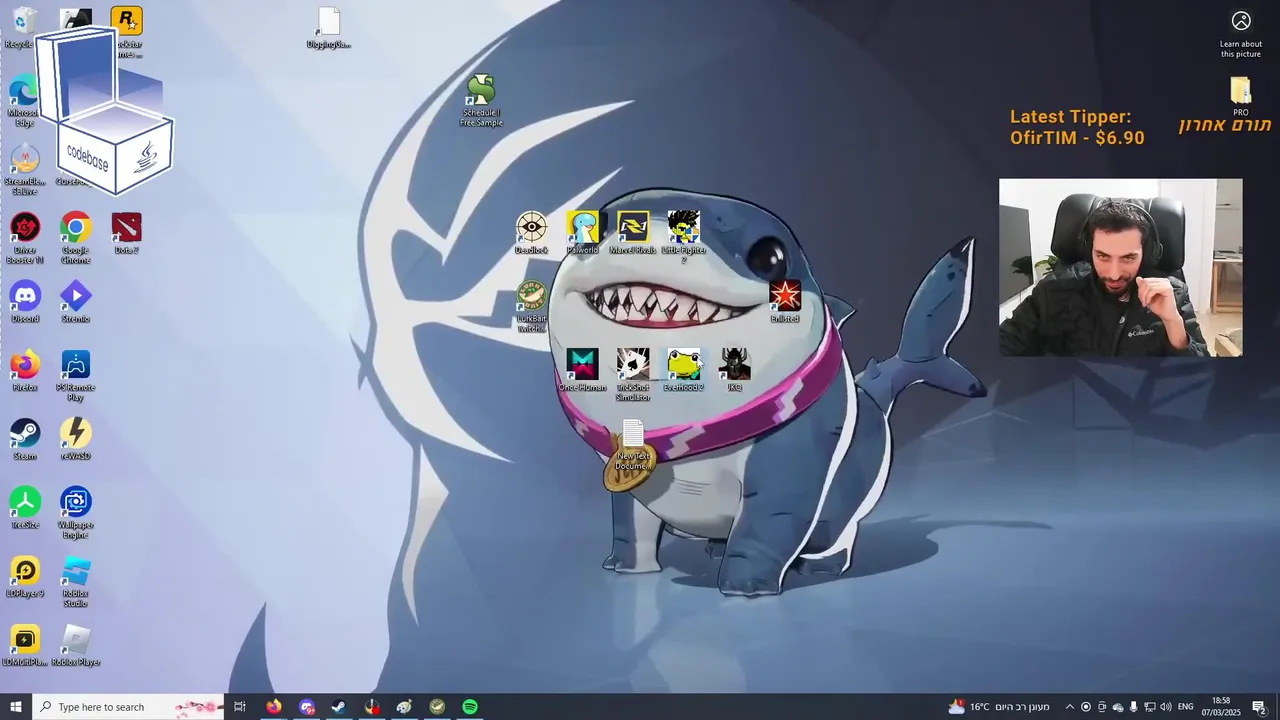Open the LuckBar Witch shortcut
This screenshot has width=1280, height=720.
(x=531, y=306)
